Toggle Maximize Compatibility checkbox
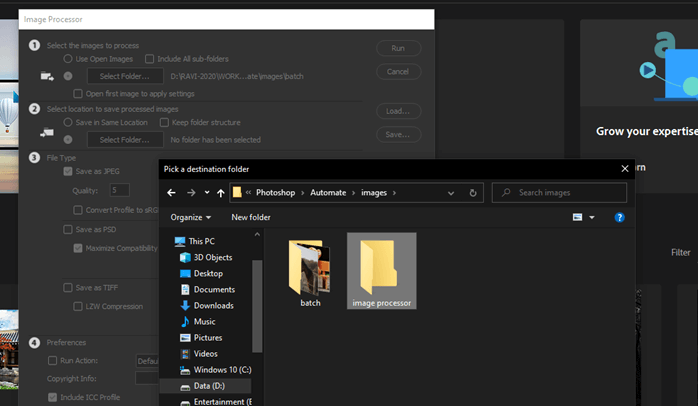The width and height of the screenshot is (698, 406). pos(78,248)
